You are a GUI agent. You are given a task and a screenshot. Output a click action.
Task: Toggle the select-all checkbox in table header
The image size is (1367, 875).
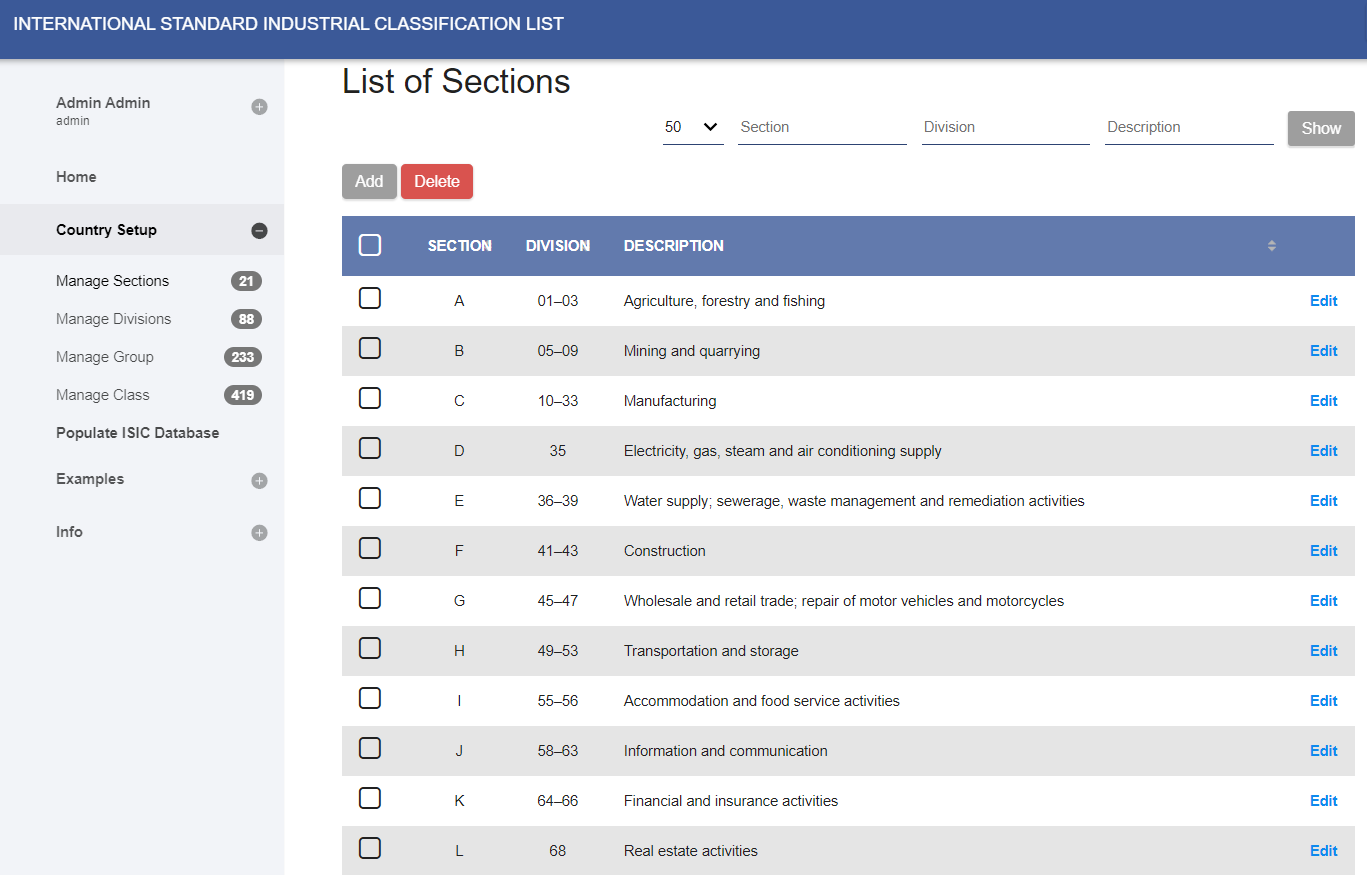370,245
